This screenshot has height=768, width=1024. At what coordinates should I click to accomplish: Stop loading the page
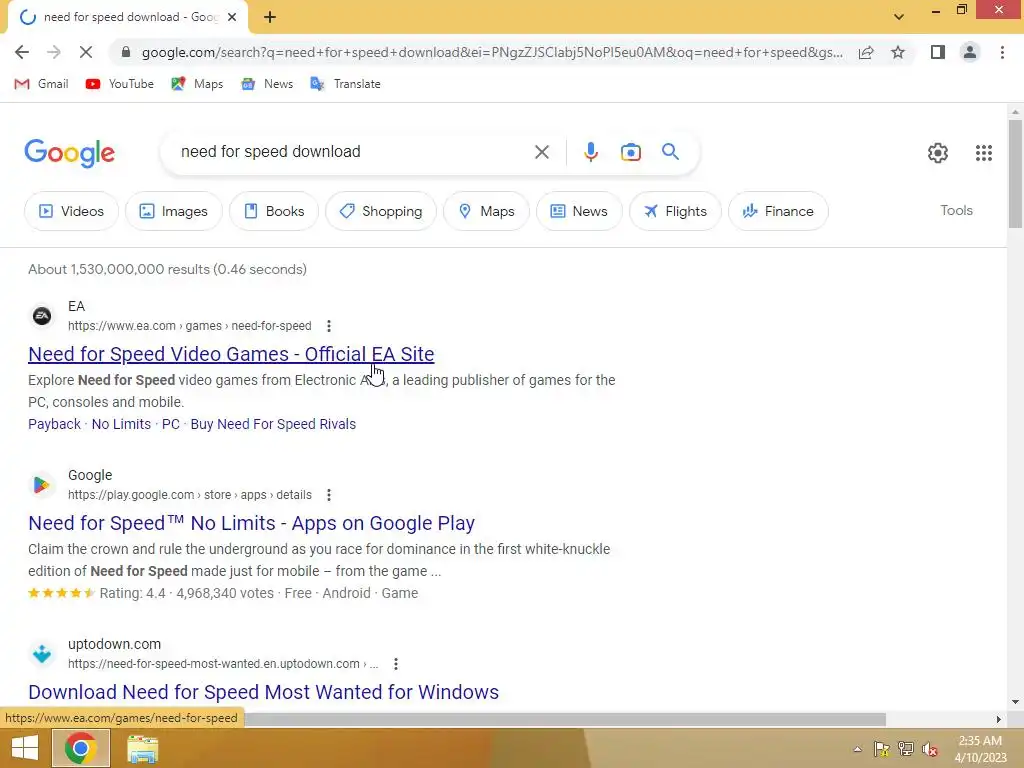click(x=86, y=52)
